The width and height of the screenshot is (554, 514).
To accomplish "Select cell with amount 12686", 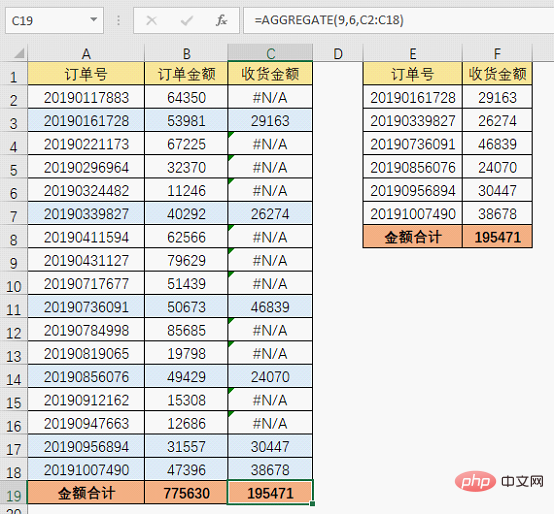I will click(186, 423).
